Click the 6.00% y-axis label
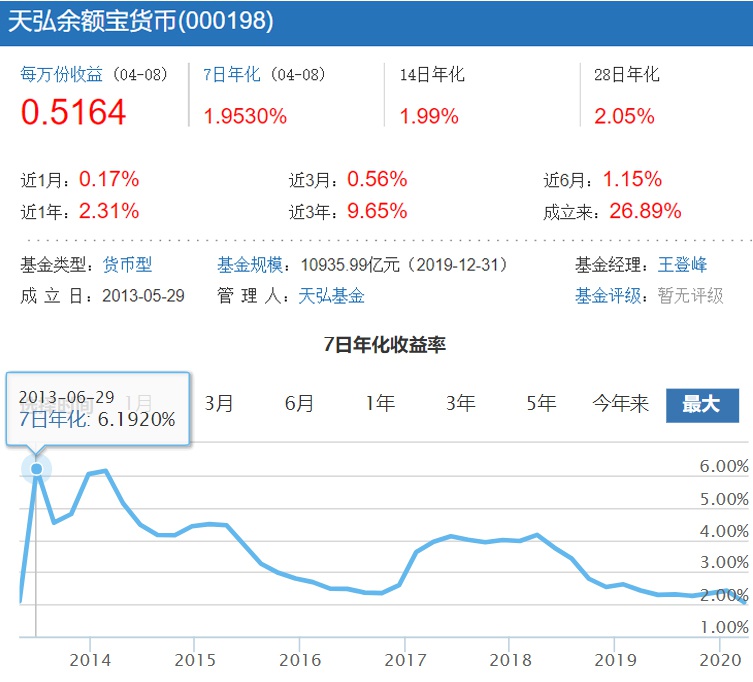Image resolution: width=753 pixels, height=682 pixels. [724, 466]
